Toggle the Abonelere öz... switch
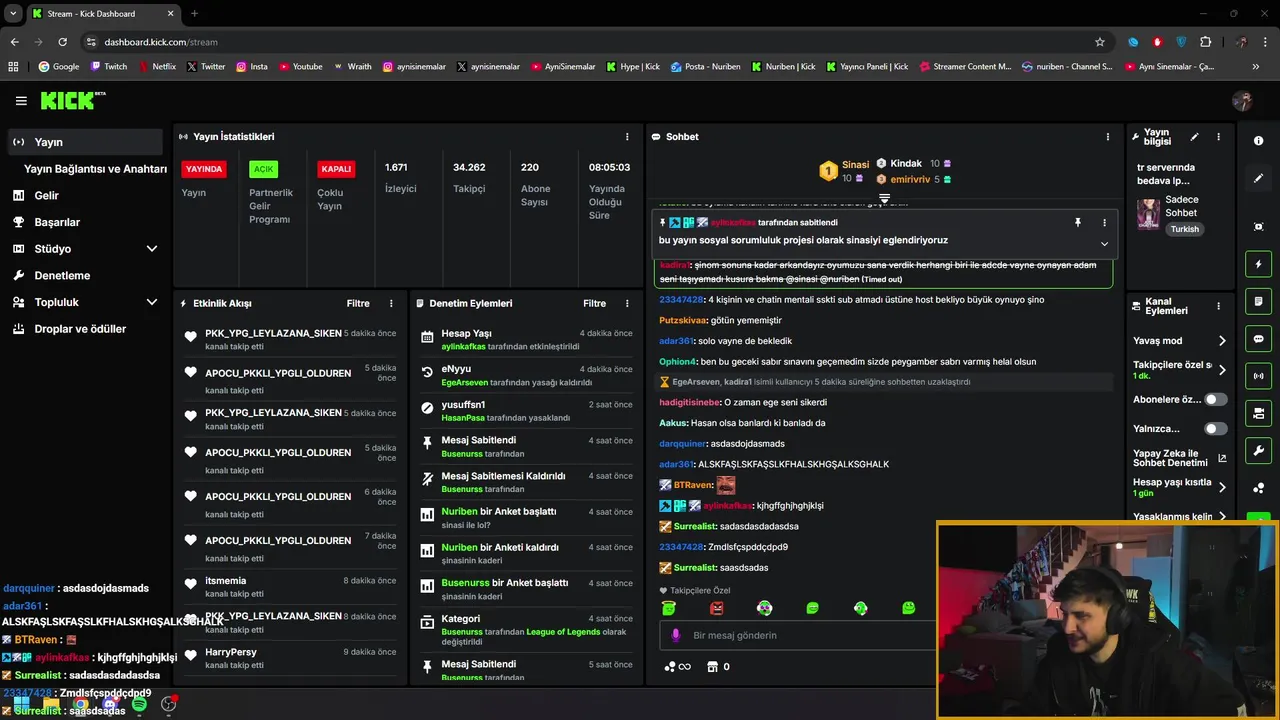Screen dimensions: 1280x720 pos(1215,399)
